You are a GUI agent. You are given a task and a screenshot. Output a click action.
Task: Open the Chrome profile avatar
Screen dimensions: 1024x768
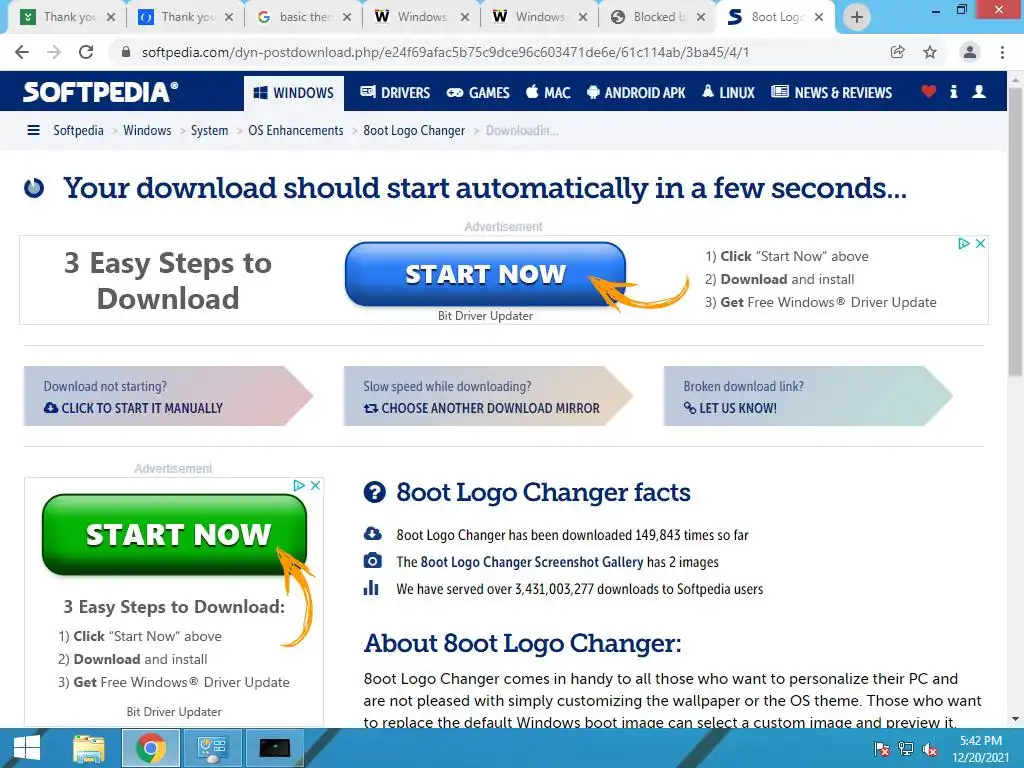tap(970, 52)
